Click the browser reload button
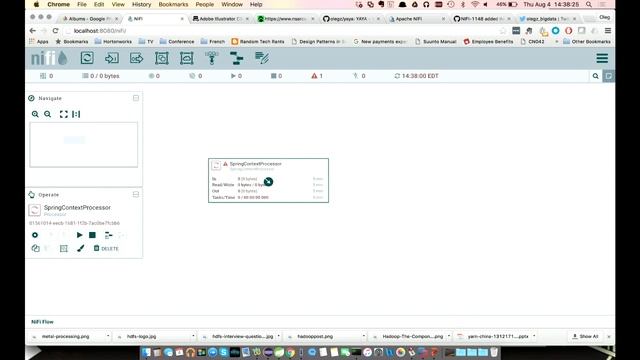This screenshot has width=640, height=360. 55,31
